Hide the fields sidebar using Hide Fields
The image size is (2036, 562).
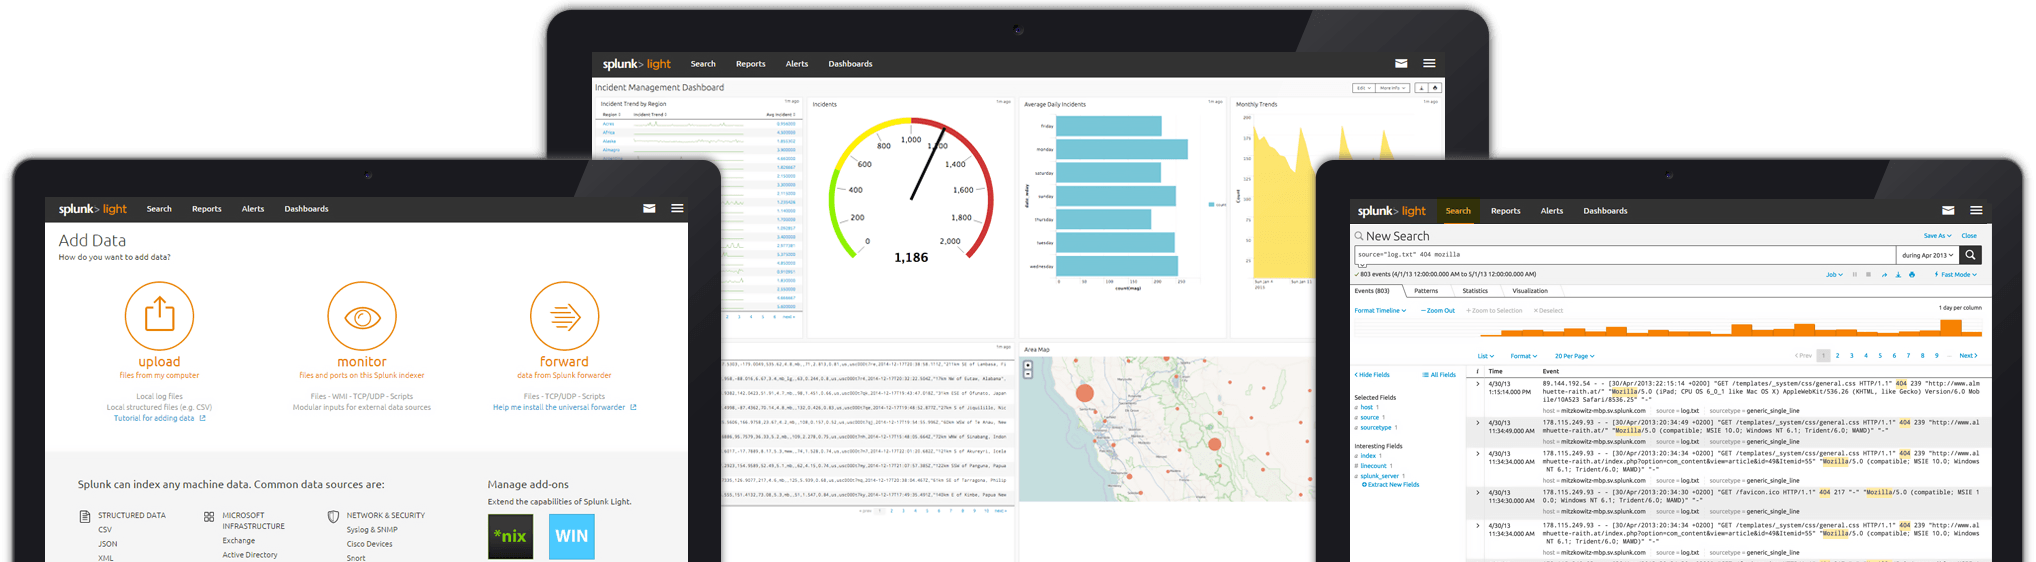[x=1372, y=375]
